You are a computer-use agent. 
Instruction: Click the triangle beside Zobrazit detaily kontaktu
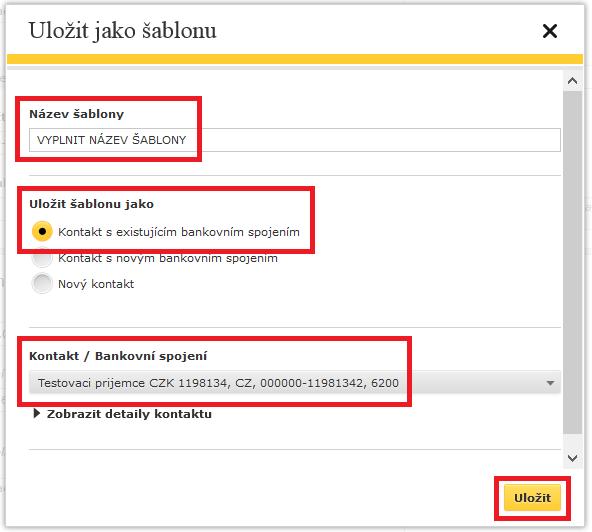tap(37, 413)
